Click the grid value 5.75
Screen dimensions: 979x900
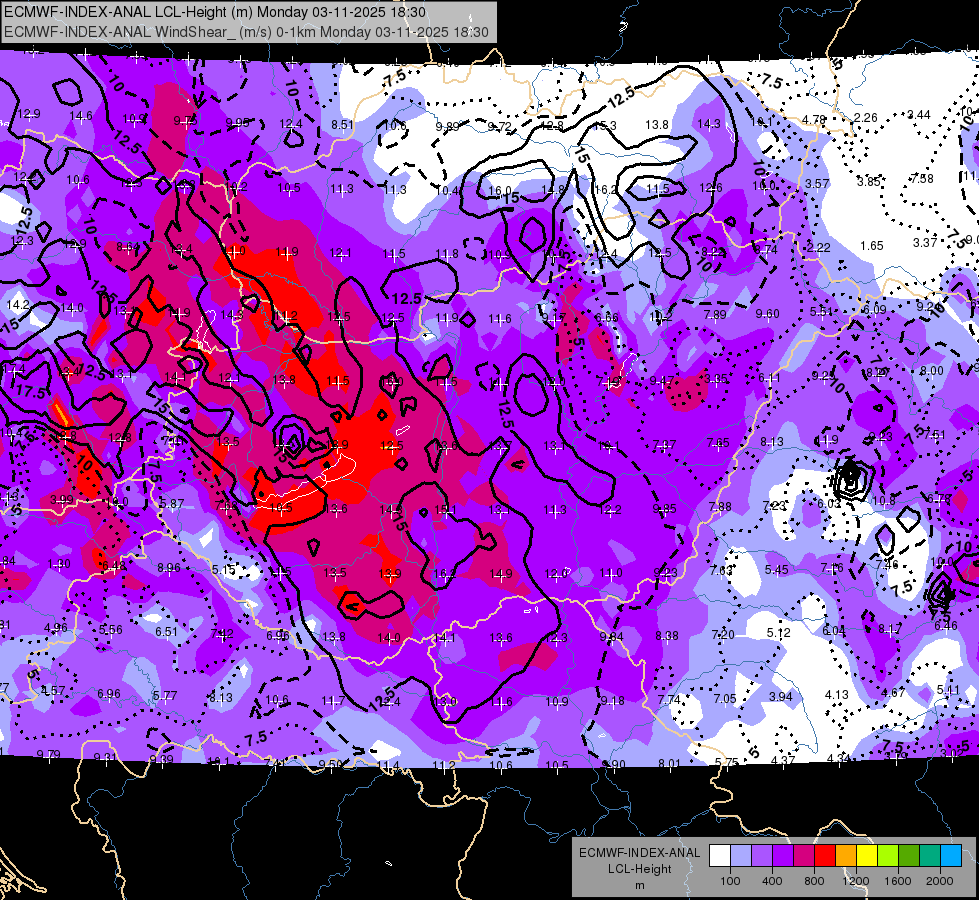pos(727,762)
